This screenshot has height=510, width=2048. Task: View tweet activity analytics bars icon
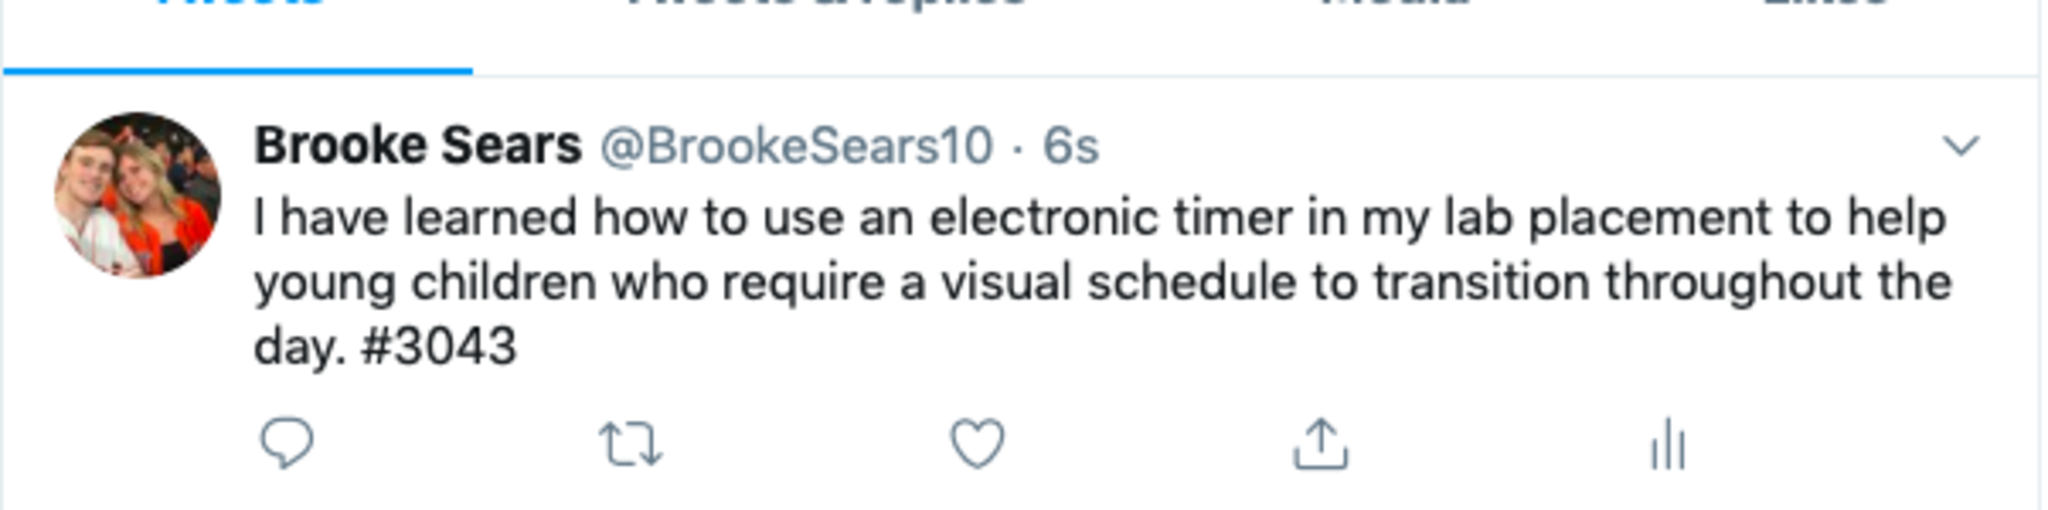(x=1668, y=444)
